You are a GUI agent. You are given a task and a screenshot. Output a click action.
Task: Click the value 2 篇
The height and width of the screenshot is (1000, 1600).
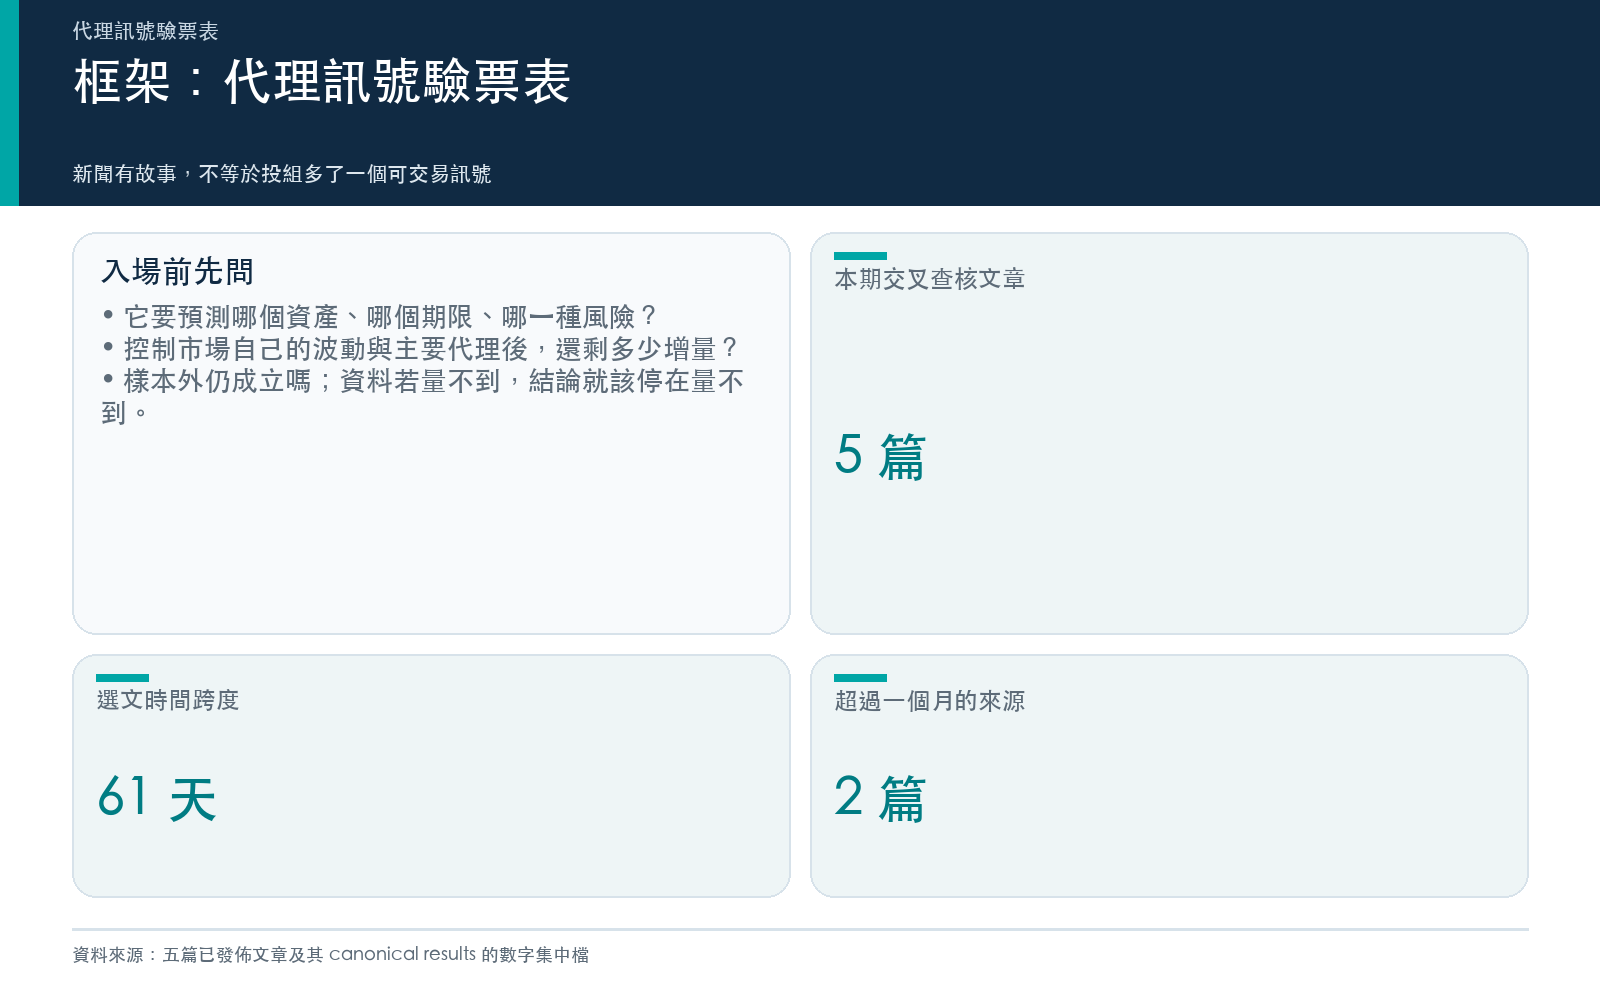coord(880,798)
